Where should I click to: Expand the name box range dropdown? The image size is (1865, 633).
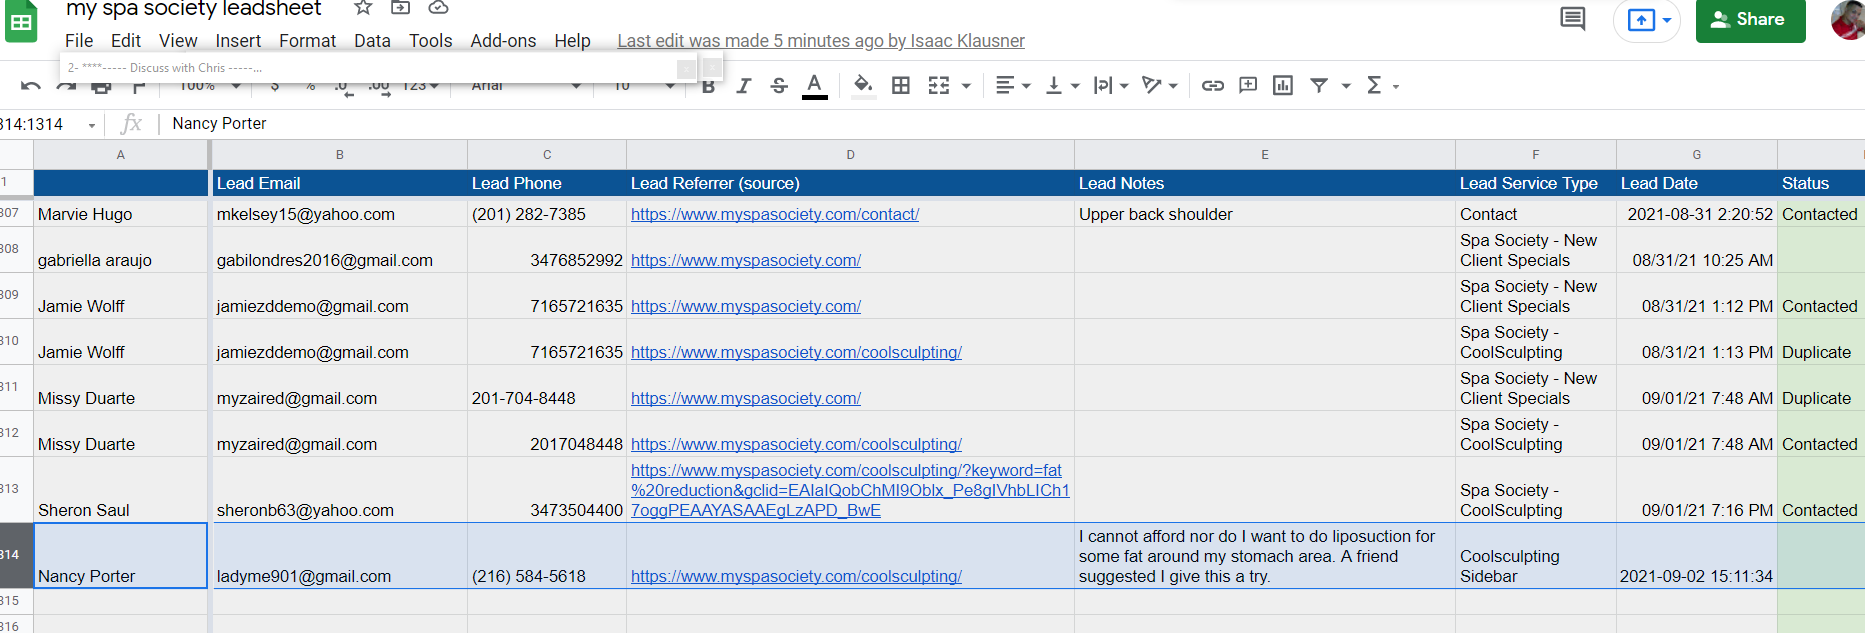tap(92, 125)
